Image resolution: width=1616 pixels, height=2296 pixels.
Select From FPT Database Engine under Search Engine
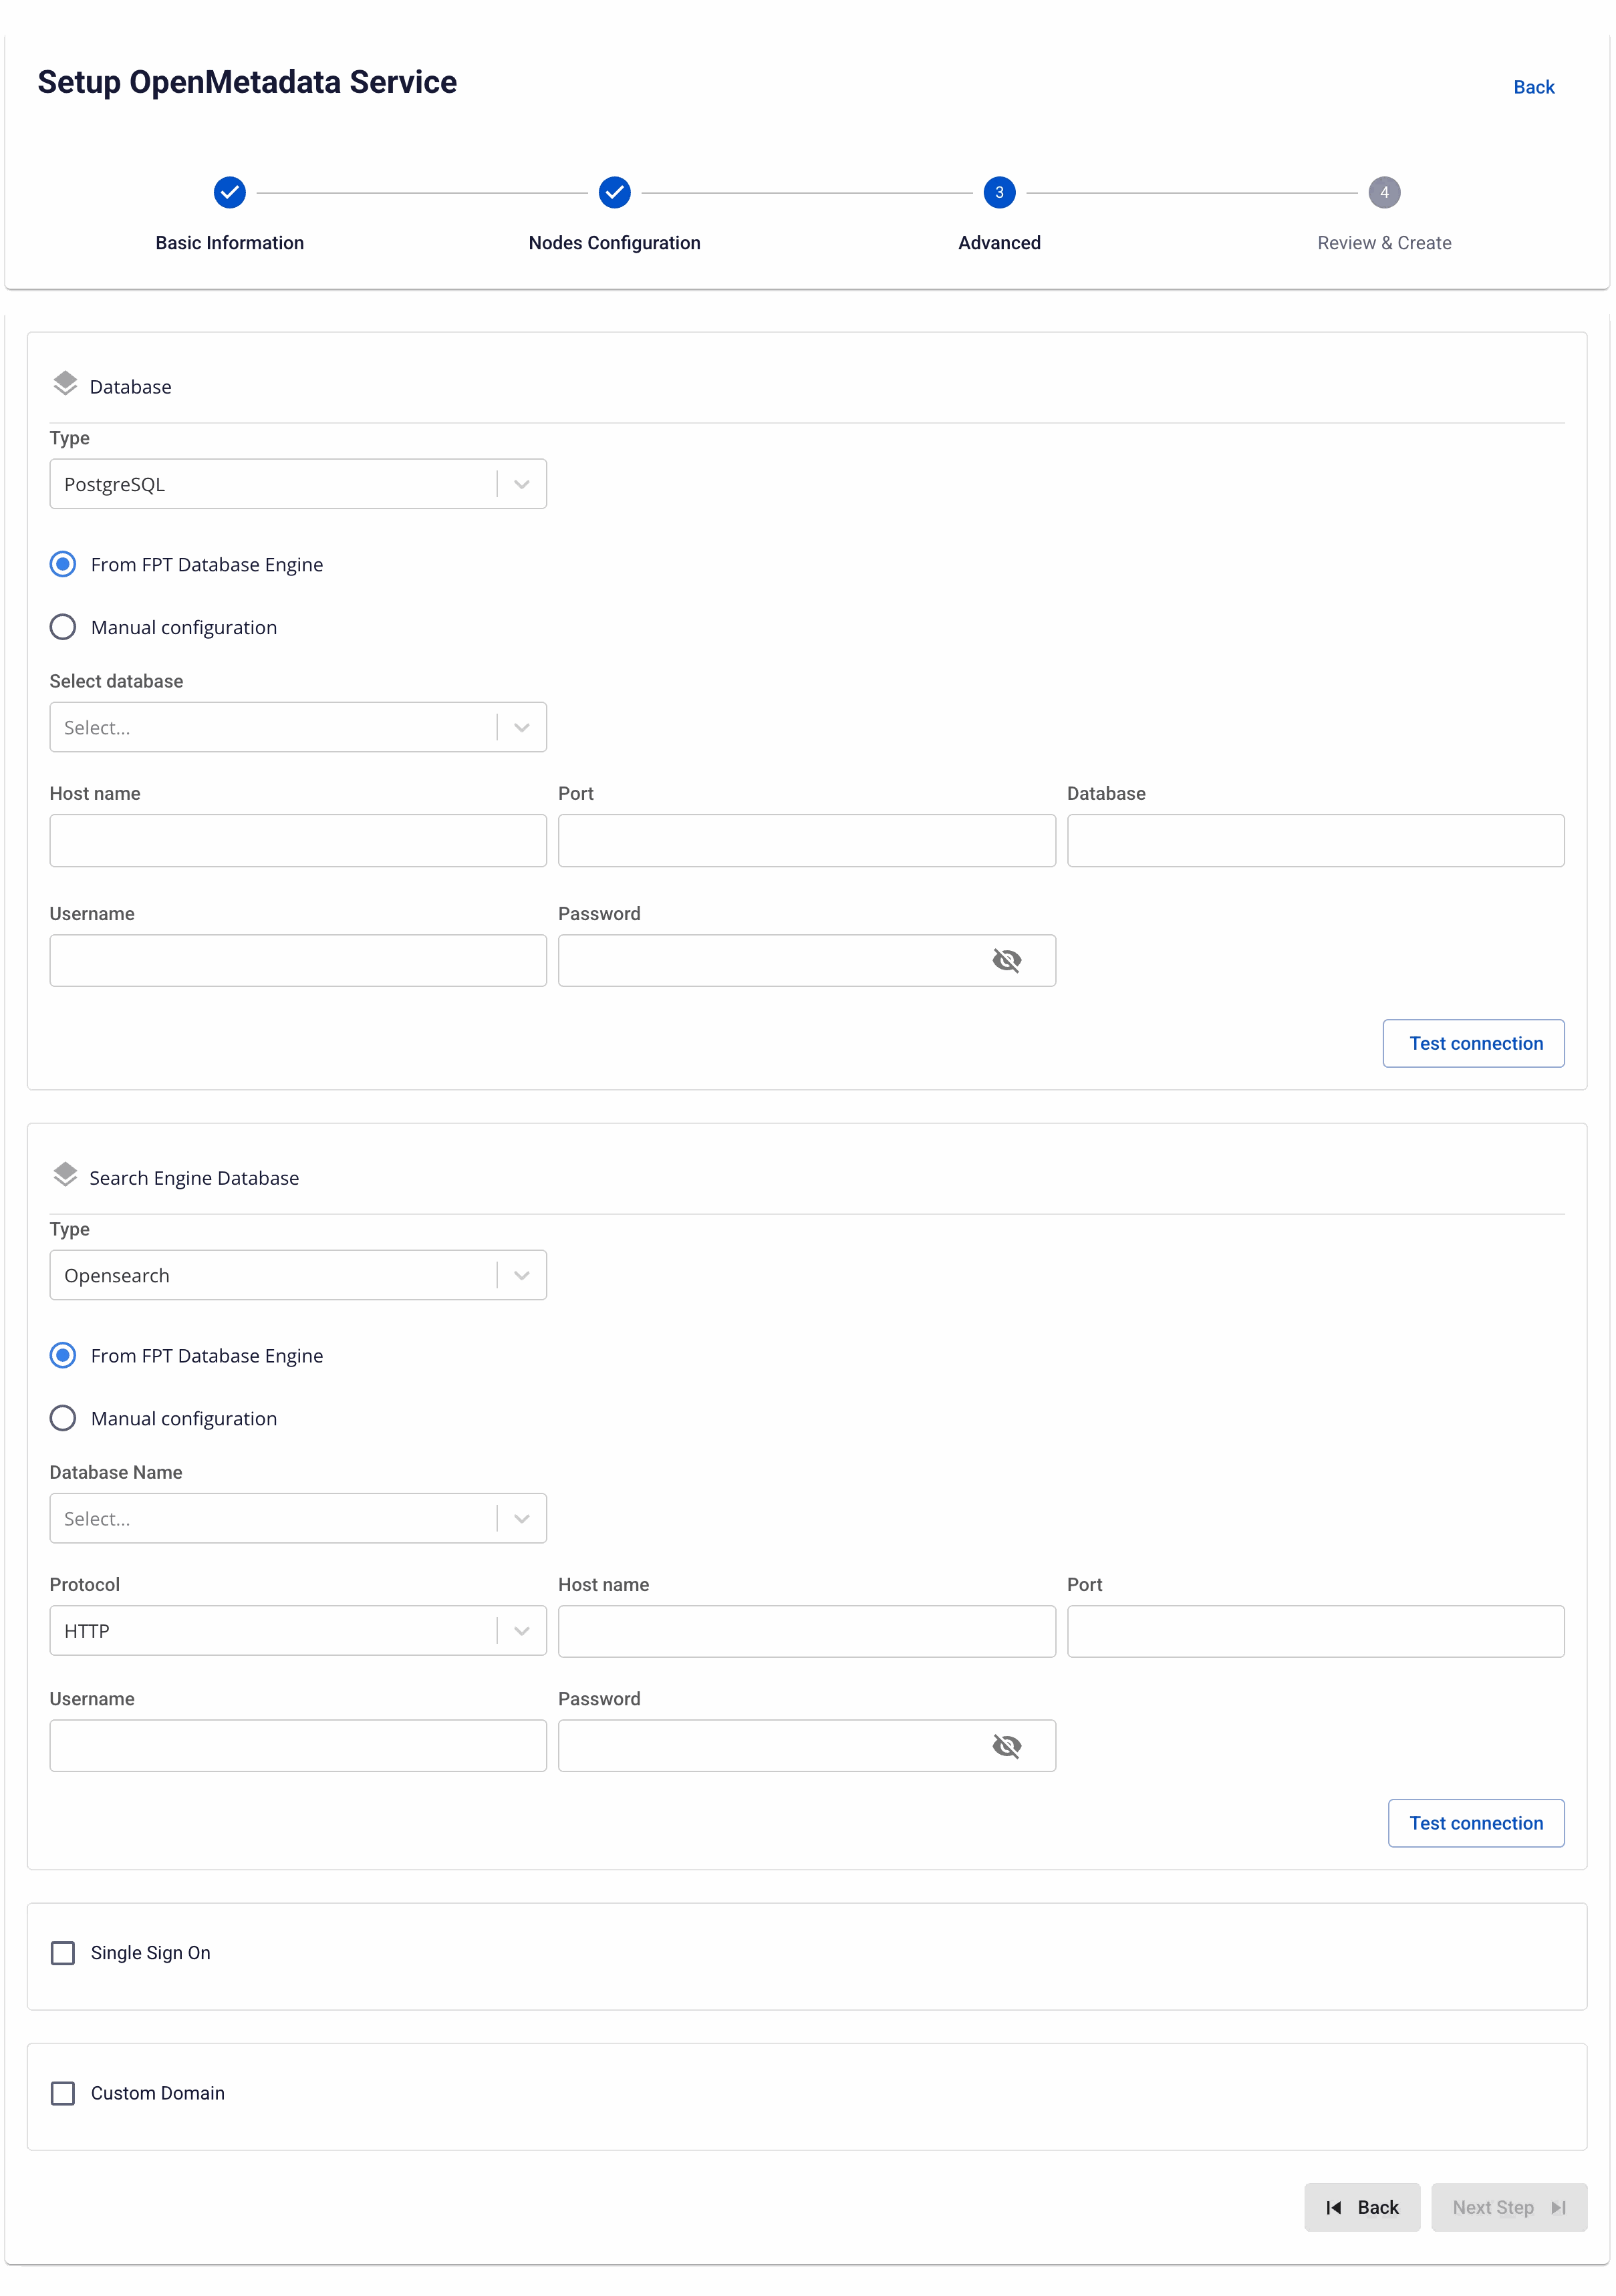point(63,1355)
